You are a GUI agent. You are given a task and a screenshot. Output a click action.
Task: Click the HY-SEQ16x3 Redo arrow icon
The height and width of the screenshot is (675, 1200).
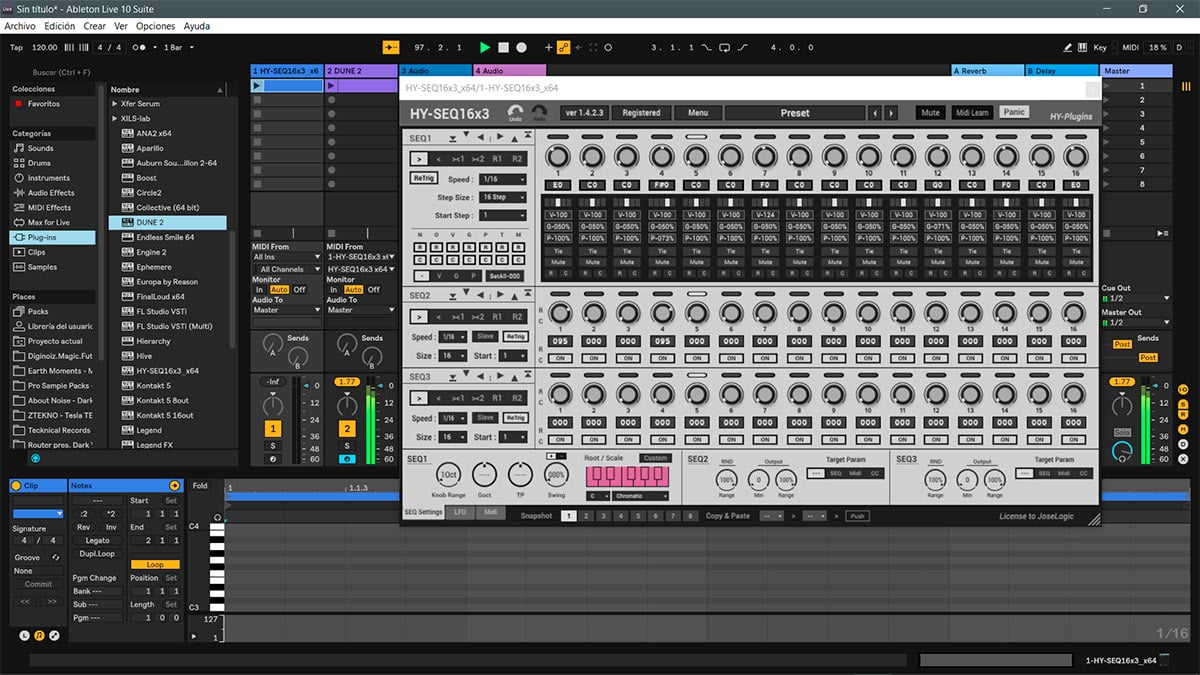pos(540,112)
